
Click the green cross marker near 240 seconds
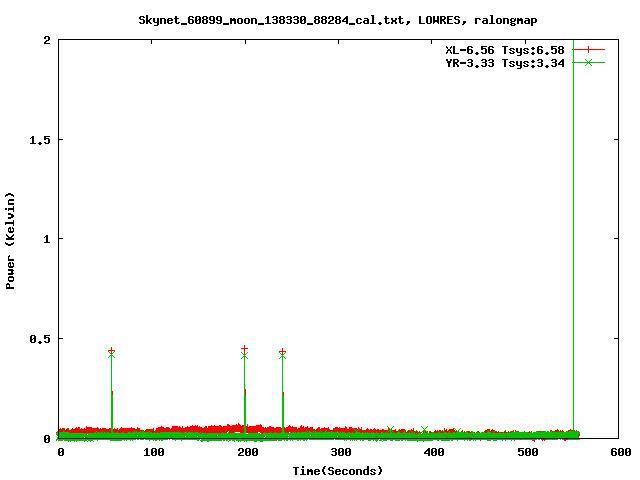pos(282,356)
